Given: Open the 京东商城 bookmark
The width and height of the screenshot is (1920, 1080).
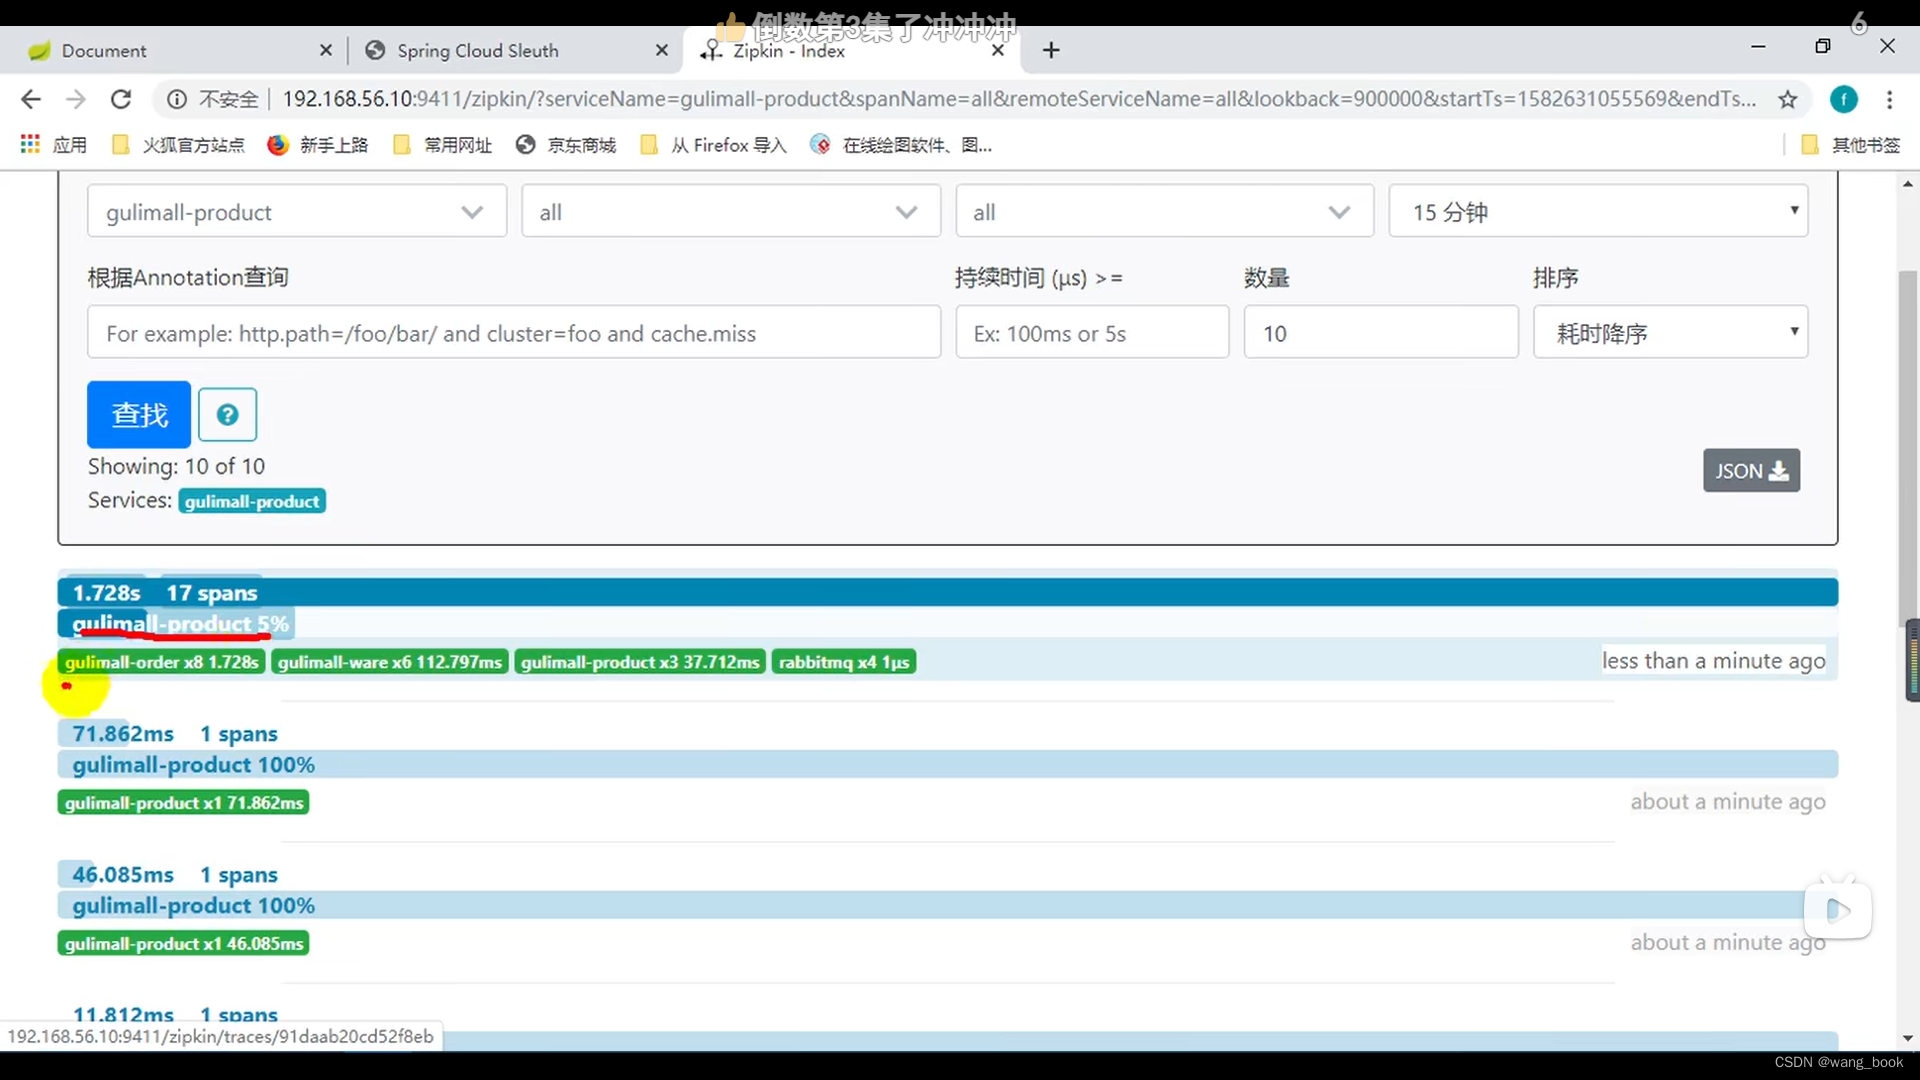Looking at the screenshot, I should click(x=566, y=145).
